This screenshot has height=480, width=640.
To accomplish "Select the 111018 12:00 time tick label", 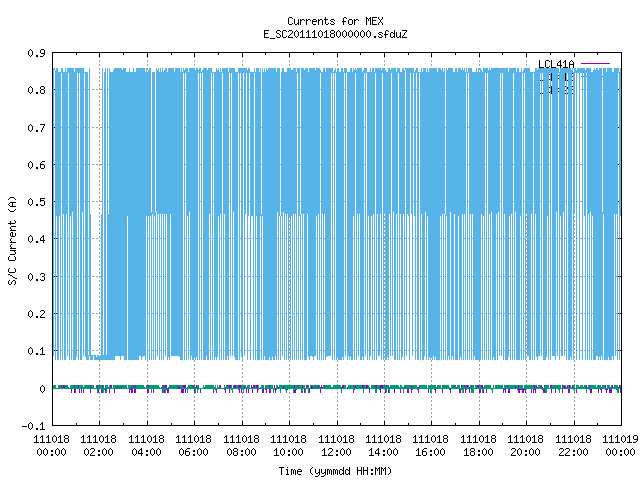I will (x=336, y=446).
